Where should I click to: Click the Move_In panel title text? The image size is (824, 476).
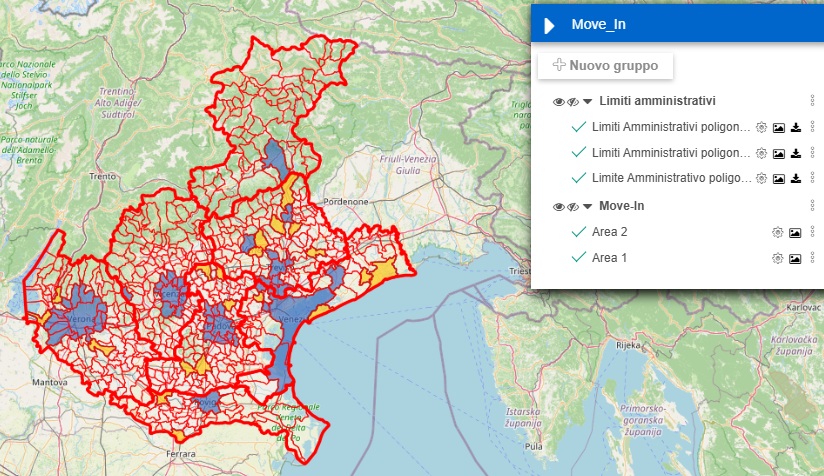[599, 25]
